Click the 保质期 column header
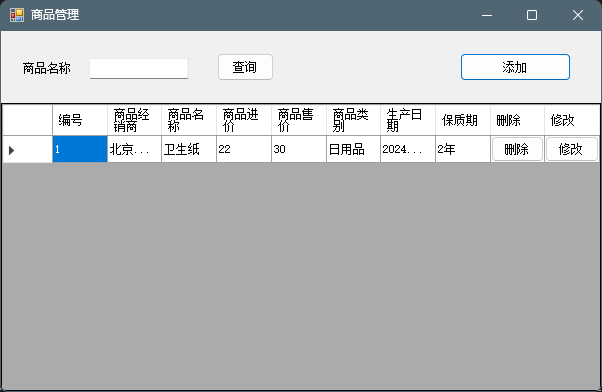Screen dimensions: 602x392 pyautogui.click(x=463, y=120)
